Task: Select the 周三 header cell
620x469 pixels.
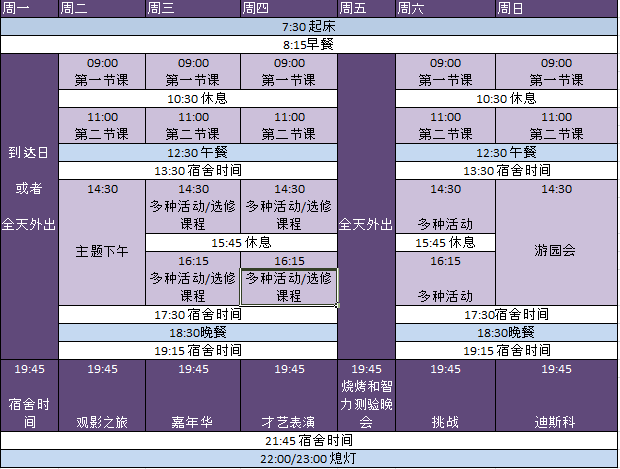Action: tap(193, 8)
